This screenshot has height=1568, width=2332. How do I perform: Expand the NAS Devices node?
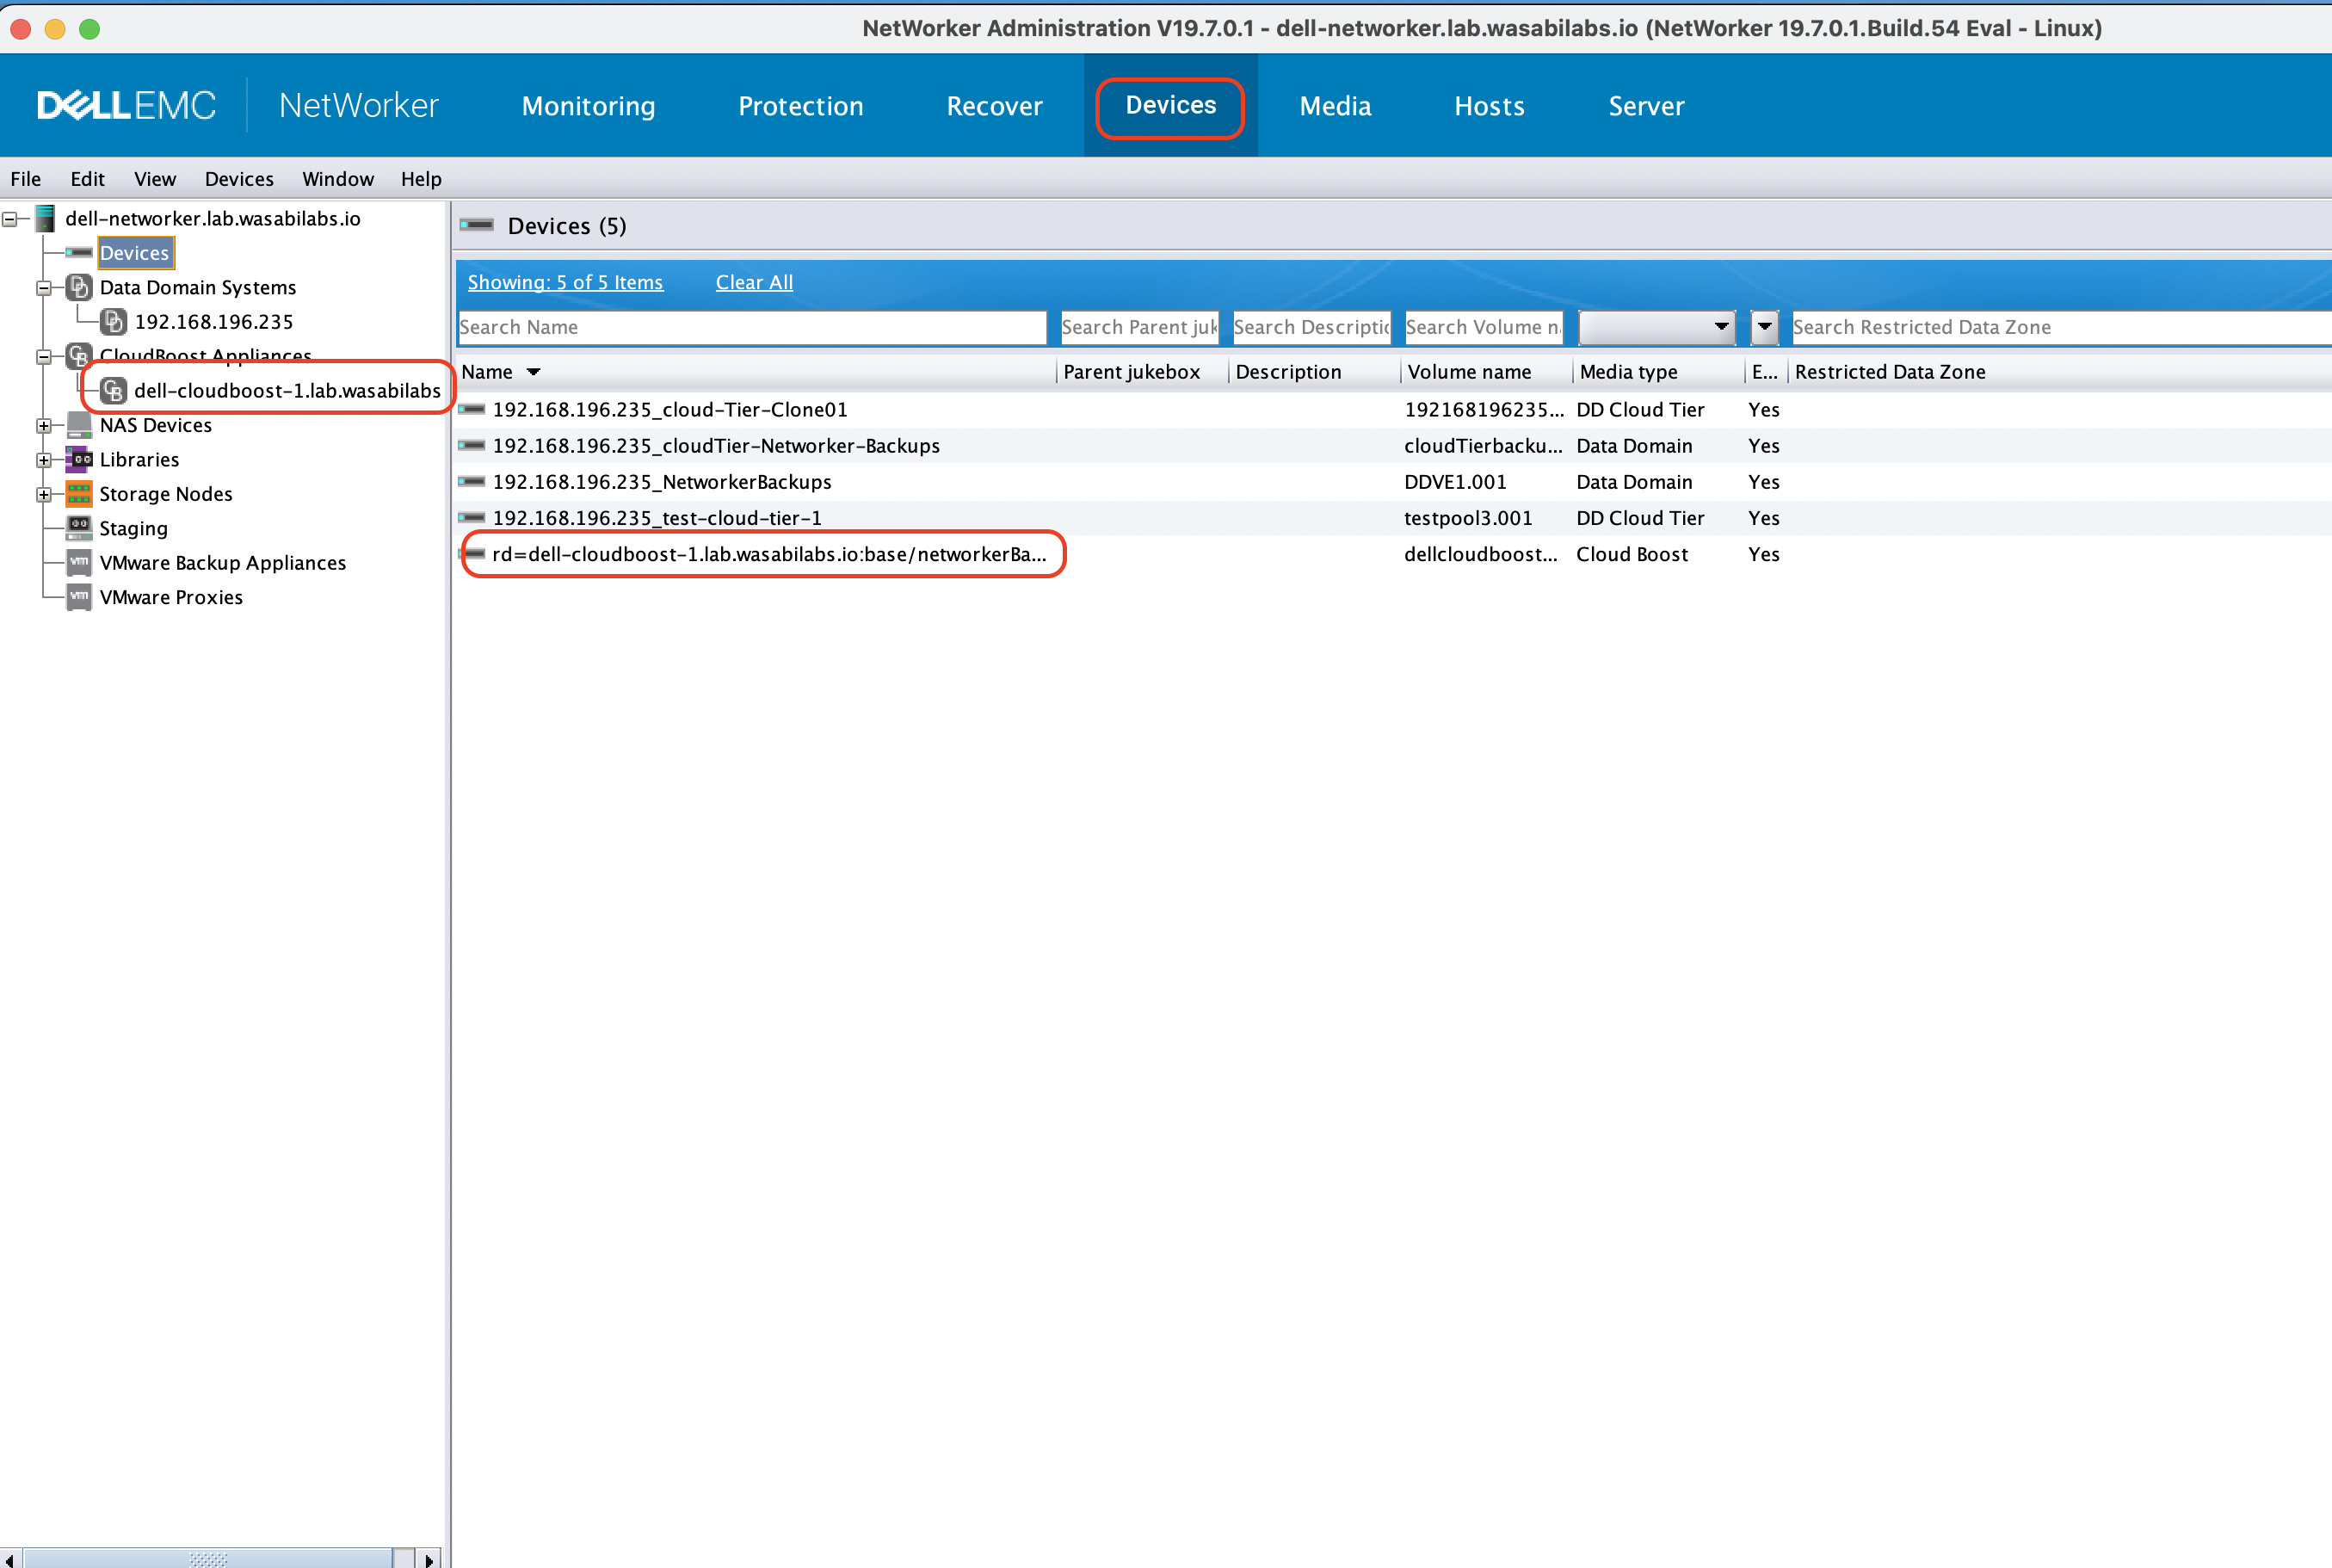[44, 425]
